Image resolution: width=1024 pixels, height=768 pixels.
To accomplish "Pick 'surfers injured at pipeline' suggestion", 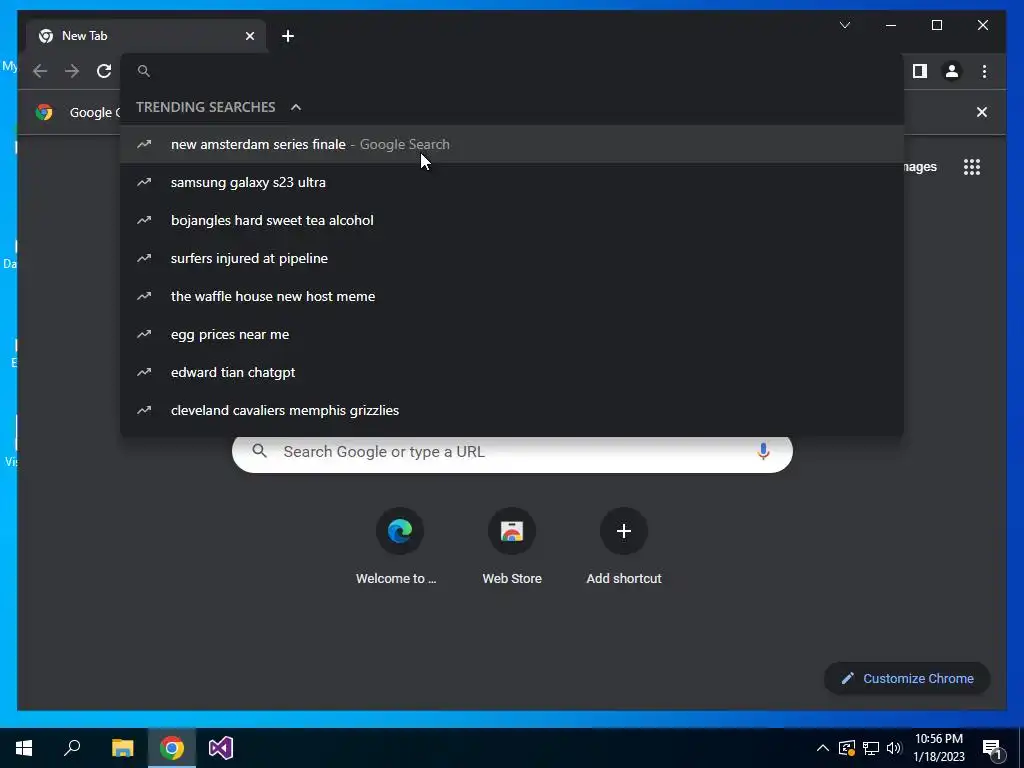I will [x=512, y=258].
